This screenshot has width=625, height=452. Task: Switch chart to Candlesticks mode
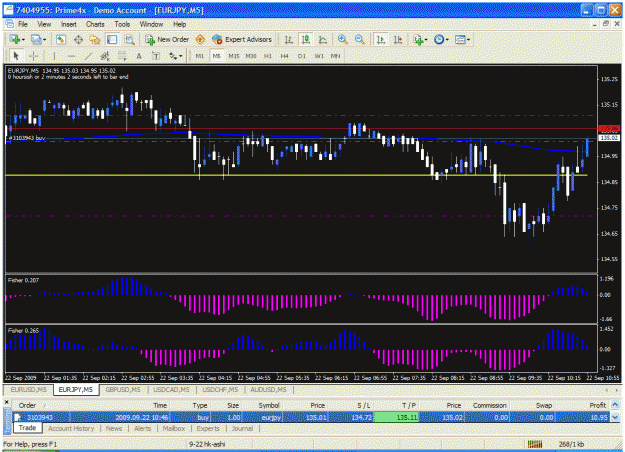306,39
